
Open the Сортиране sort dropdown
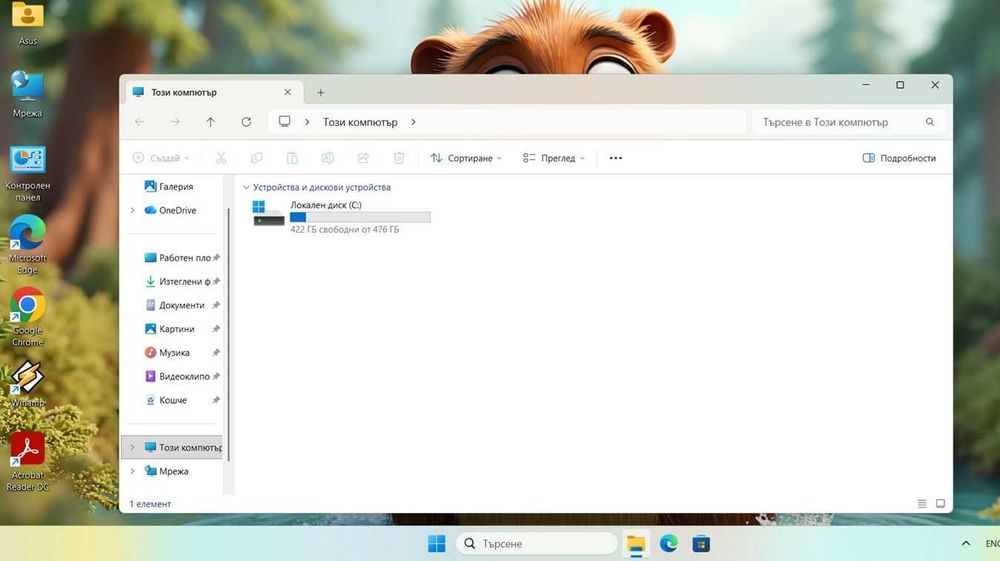click(466, 158)
